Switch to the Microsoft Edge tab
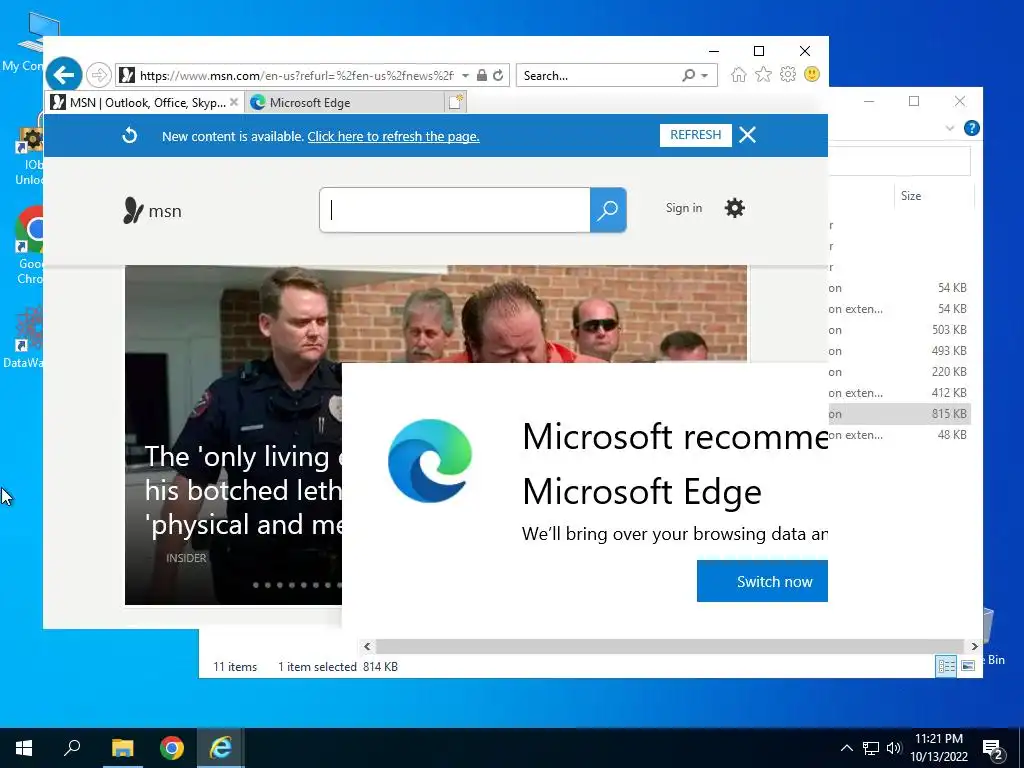The width and height of the screenshot is (1024, 768). coord(344,103)
